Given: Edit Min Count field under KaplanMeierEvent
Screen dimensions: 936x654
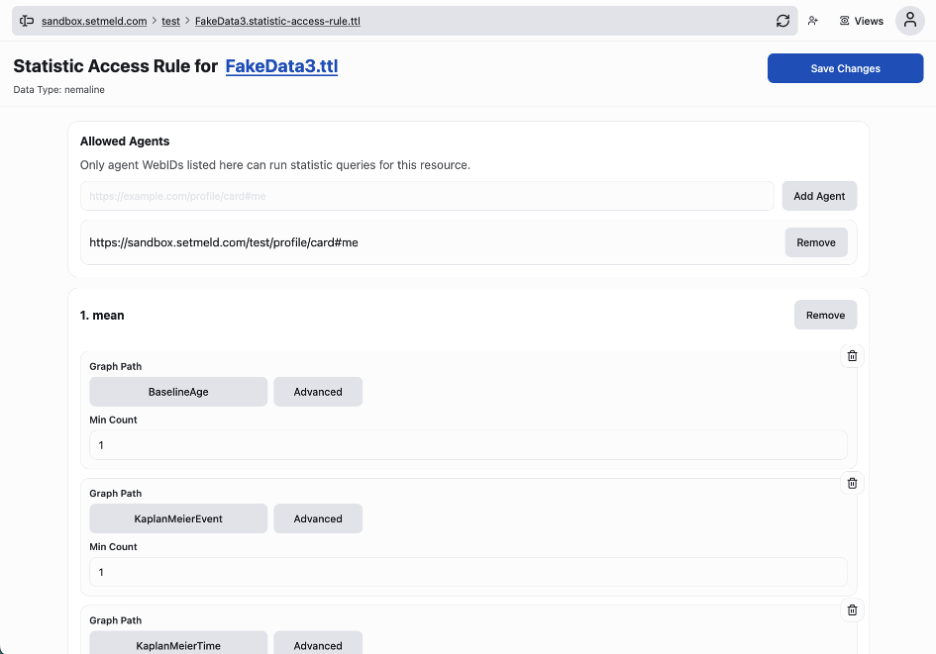Looking at the screenshot, I should pos(468,572).
